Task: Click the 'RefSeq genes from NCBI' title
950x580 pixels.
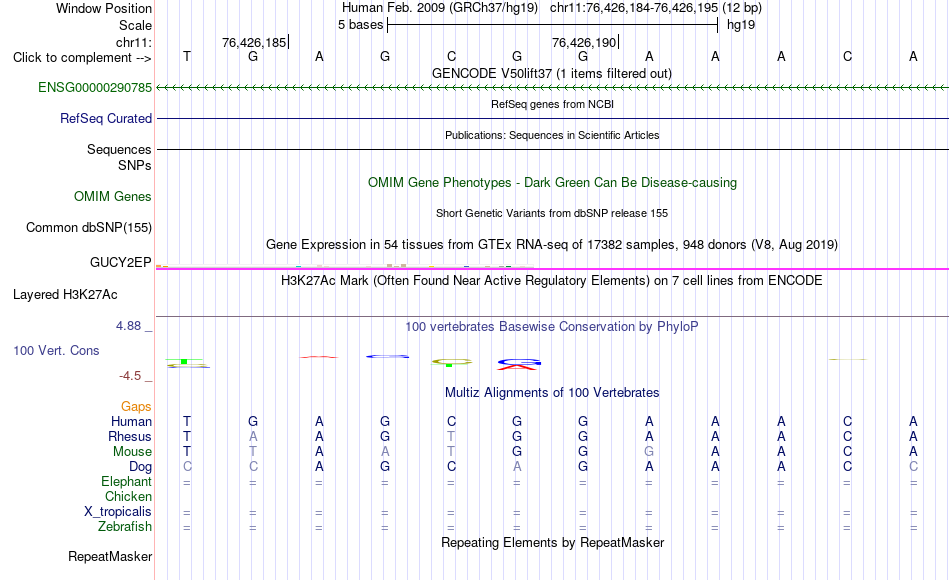Action: (552, 104)
